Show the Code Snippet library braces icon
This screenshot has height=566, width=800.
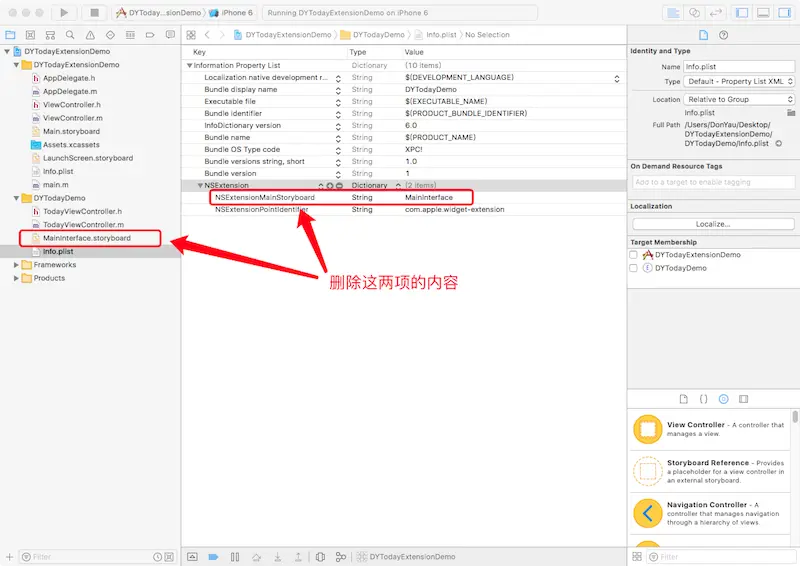[704, 399]
